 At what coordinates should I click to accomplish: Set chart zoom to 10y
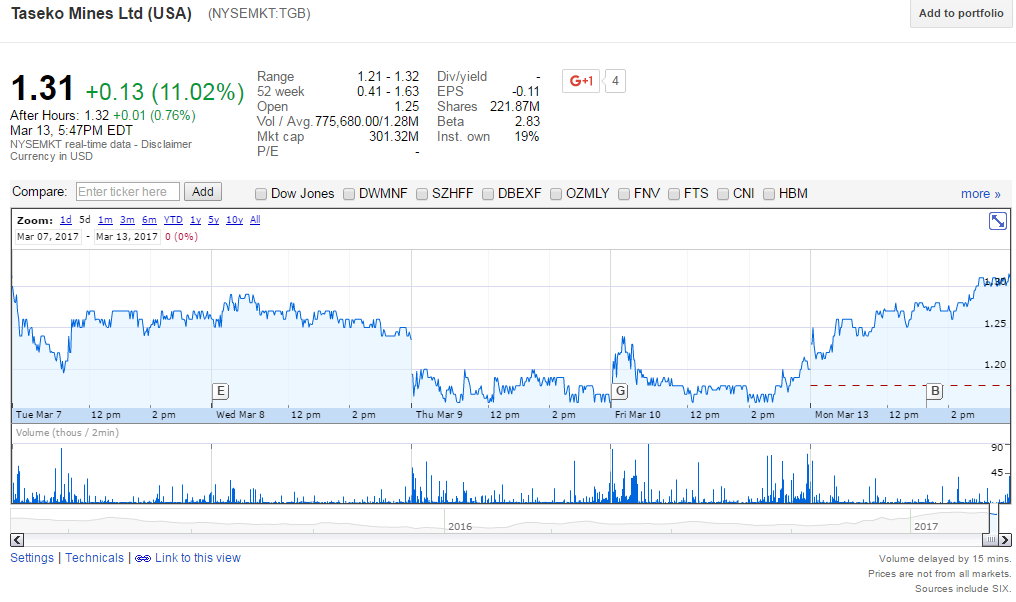[x=234, y=220]
